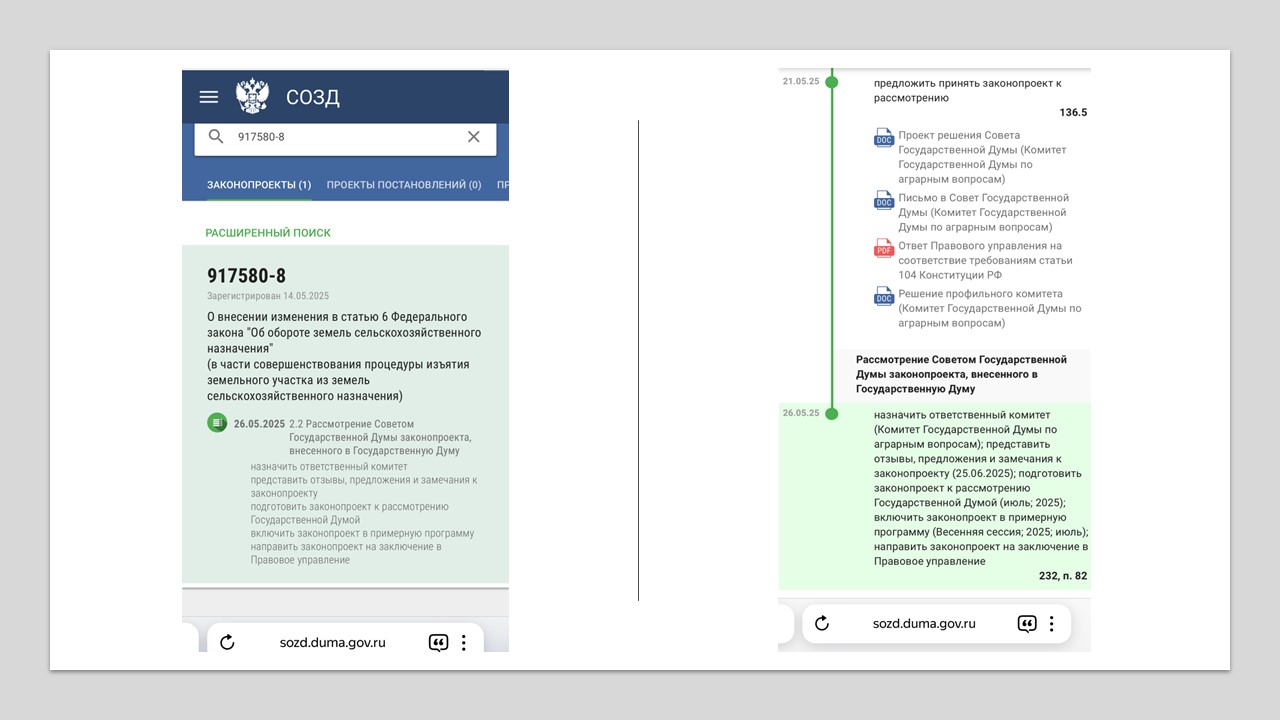The image size is (1280, 720).
Task: Open DOC icon for Проект решения Совета
Action: coord(884,138)
